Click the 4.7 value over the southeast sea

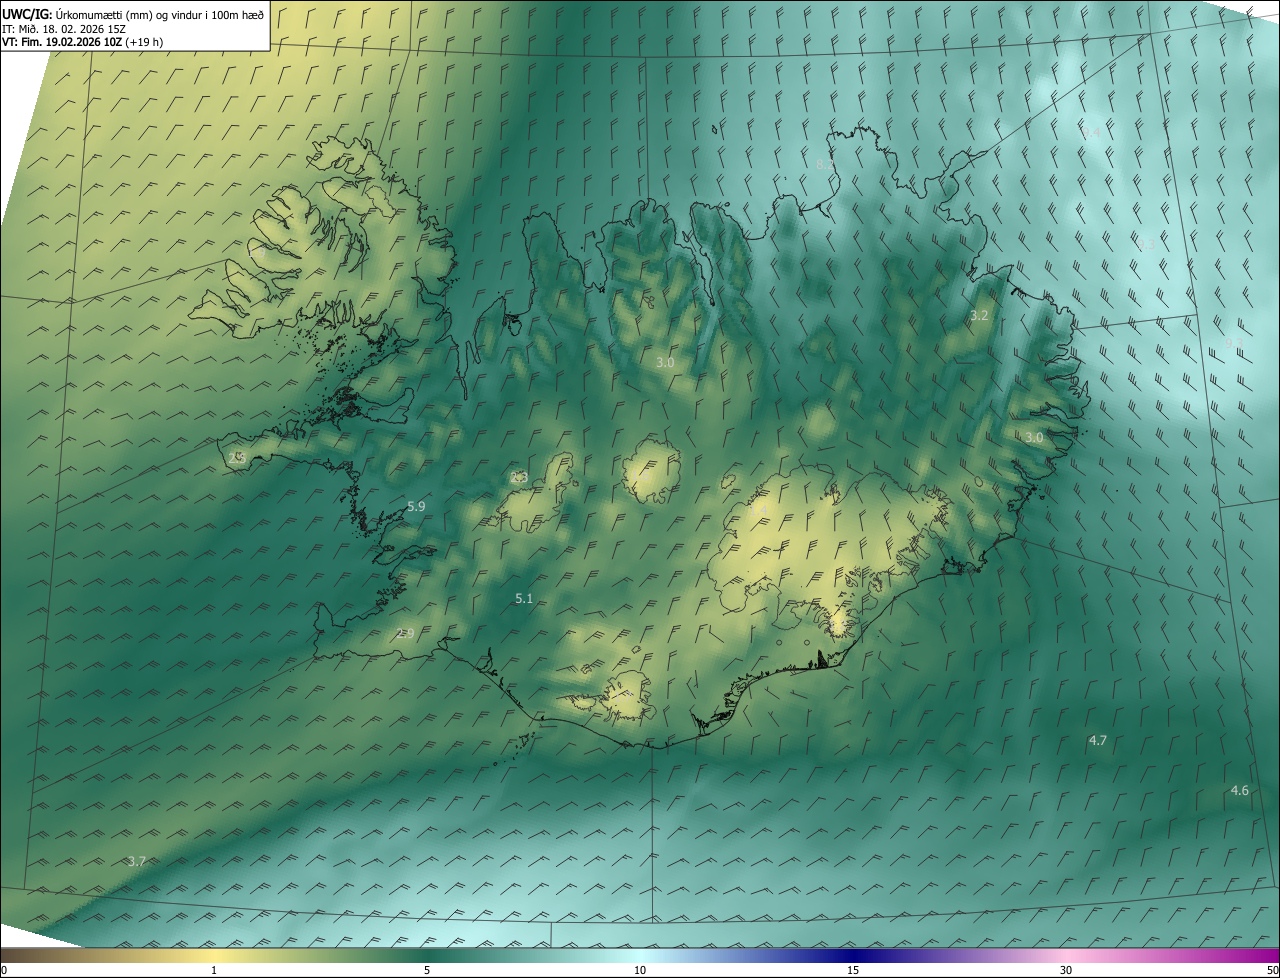pos(1097,740)
